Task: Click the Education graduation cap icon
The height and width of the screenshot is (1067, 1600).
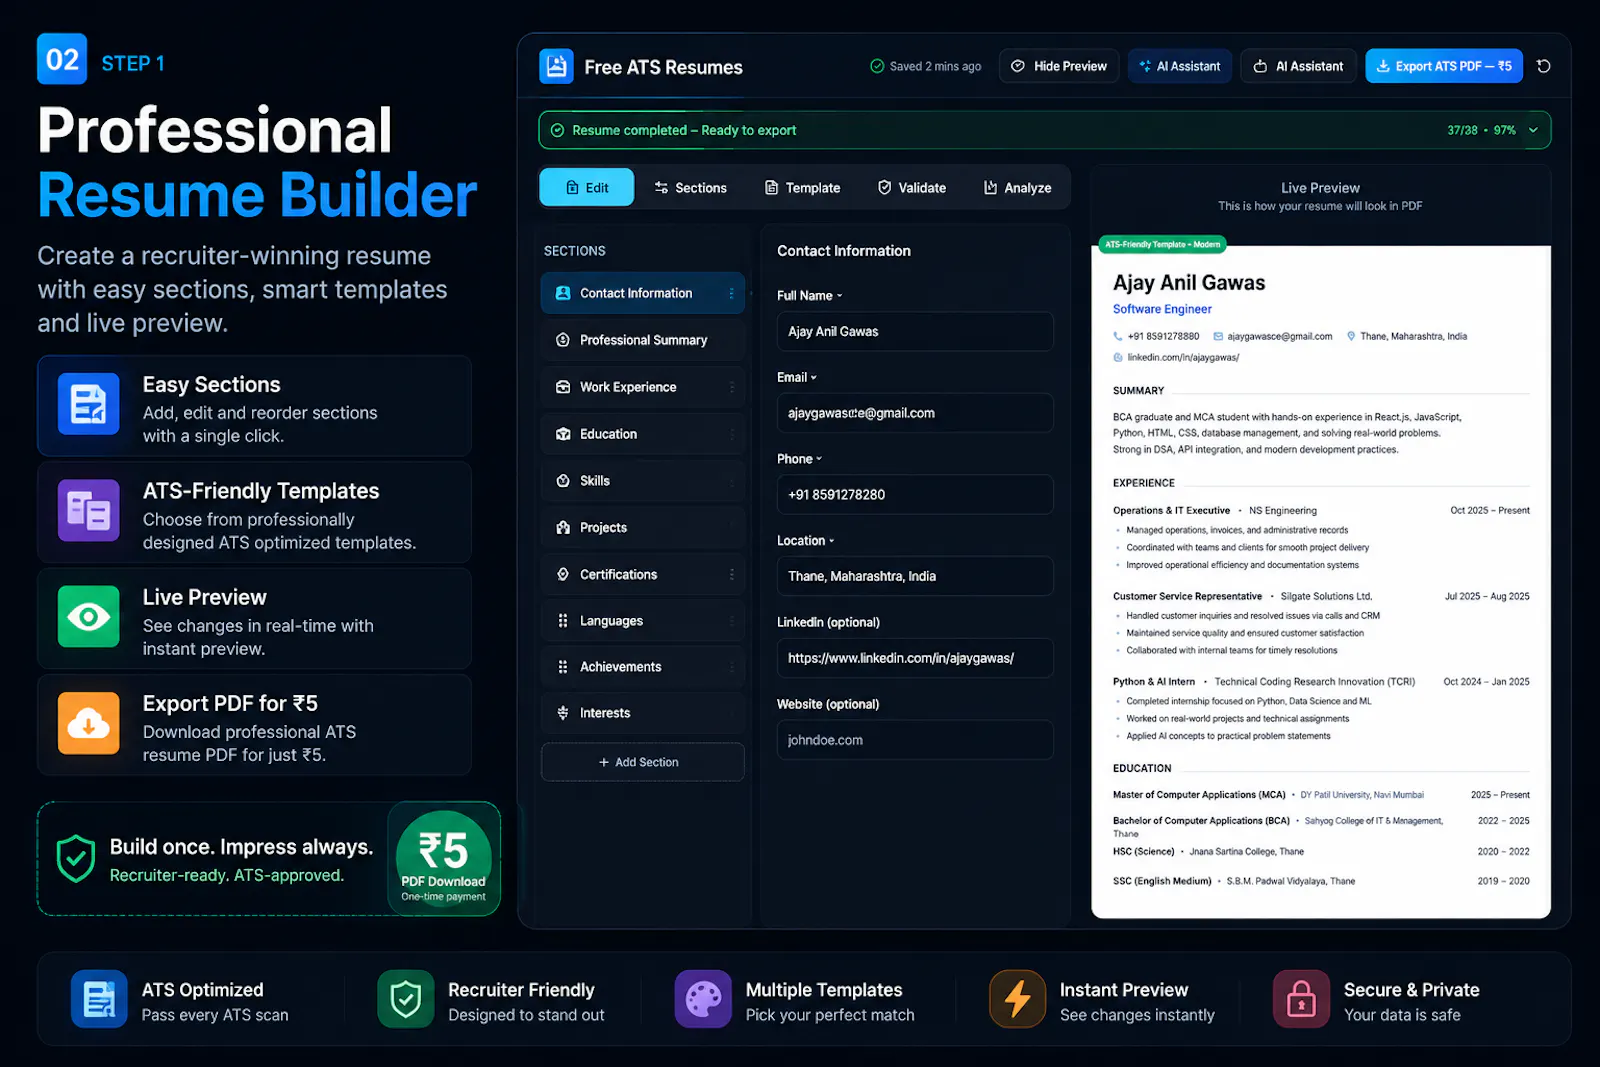Action: [x=563, y=434]
